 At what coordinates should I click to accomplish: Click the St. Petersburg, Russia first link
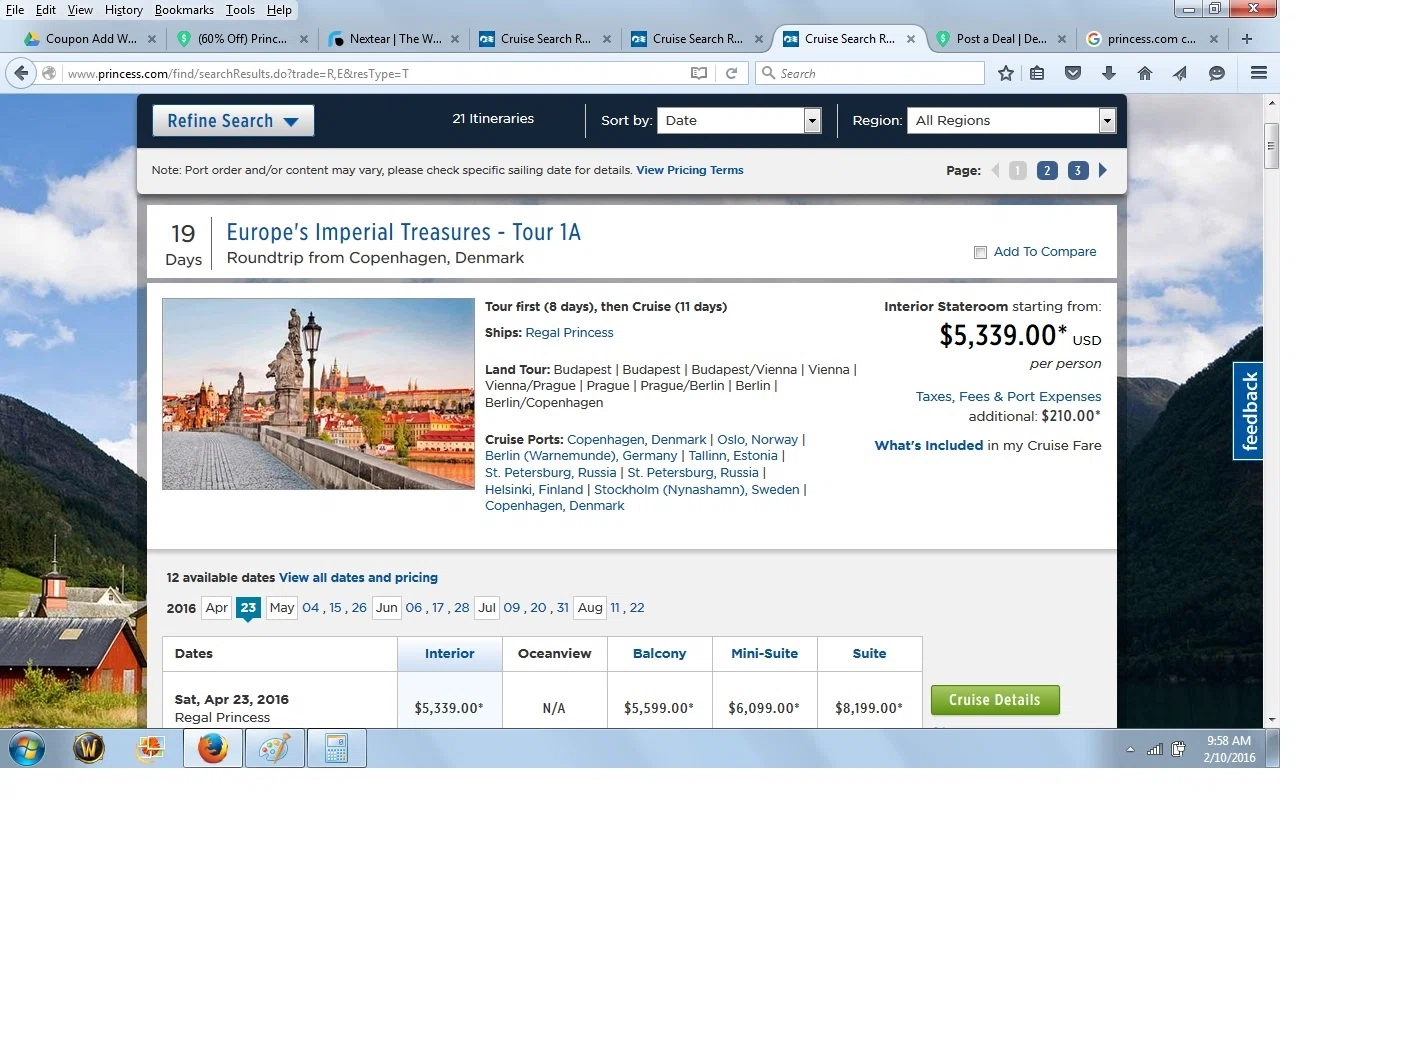[x=550, y=473]
